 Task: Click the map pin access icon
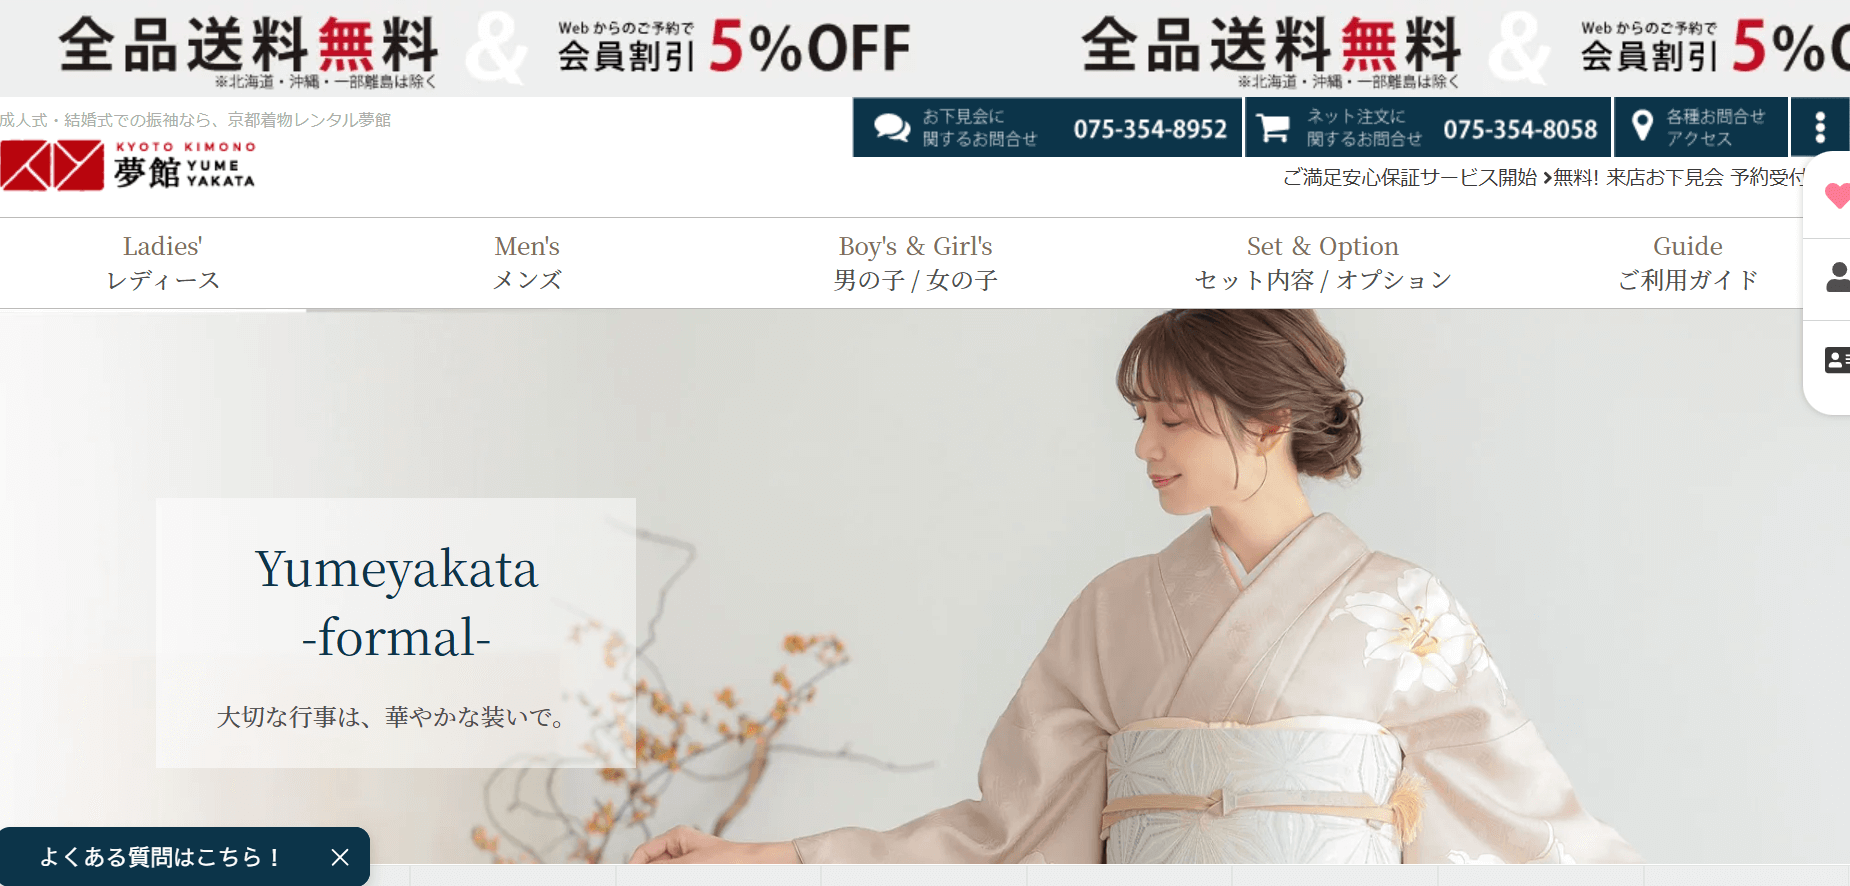[x=1641, y=126]
